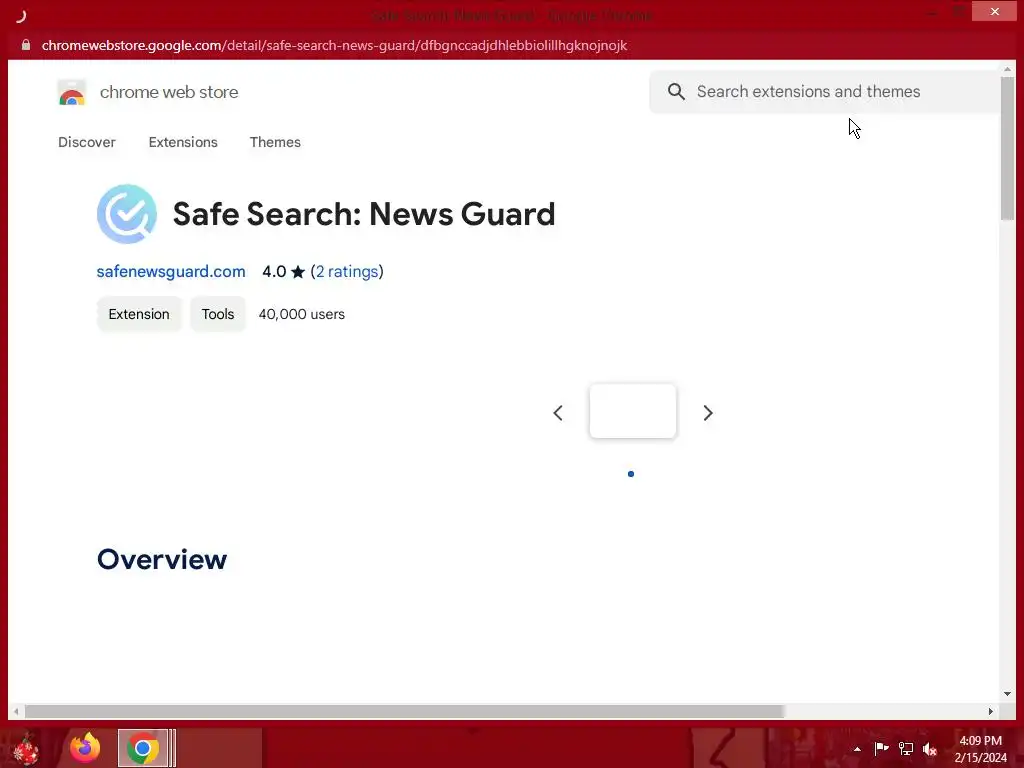
Task: Open the Action Center flag icon
Action: pos(881,748)
